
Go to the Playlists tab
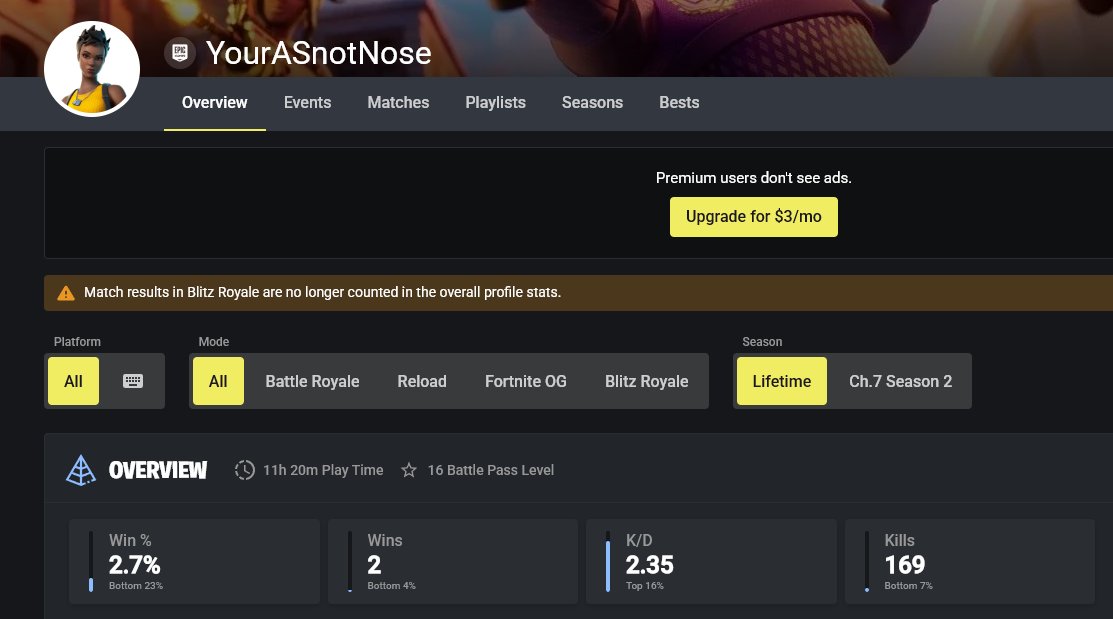pos(495,102)
